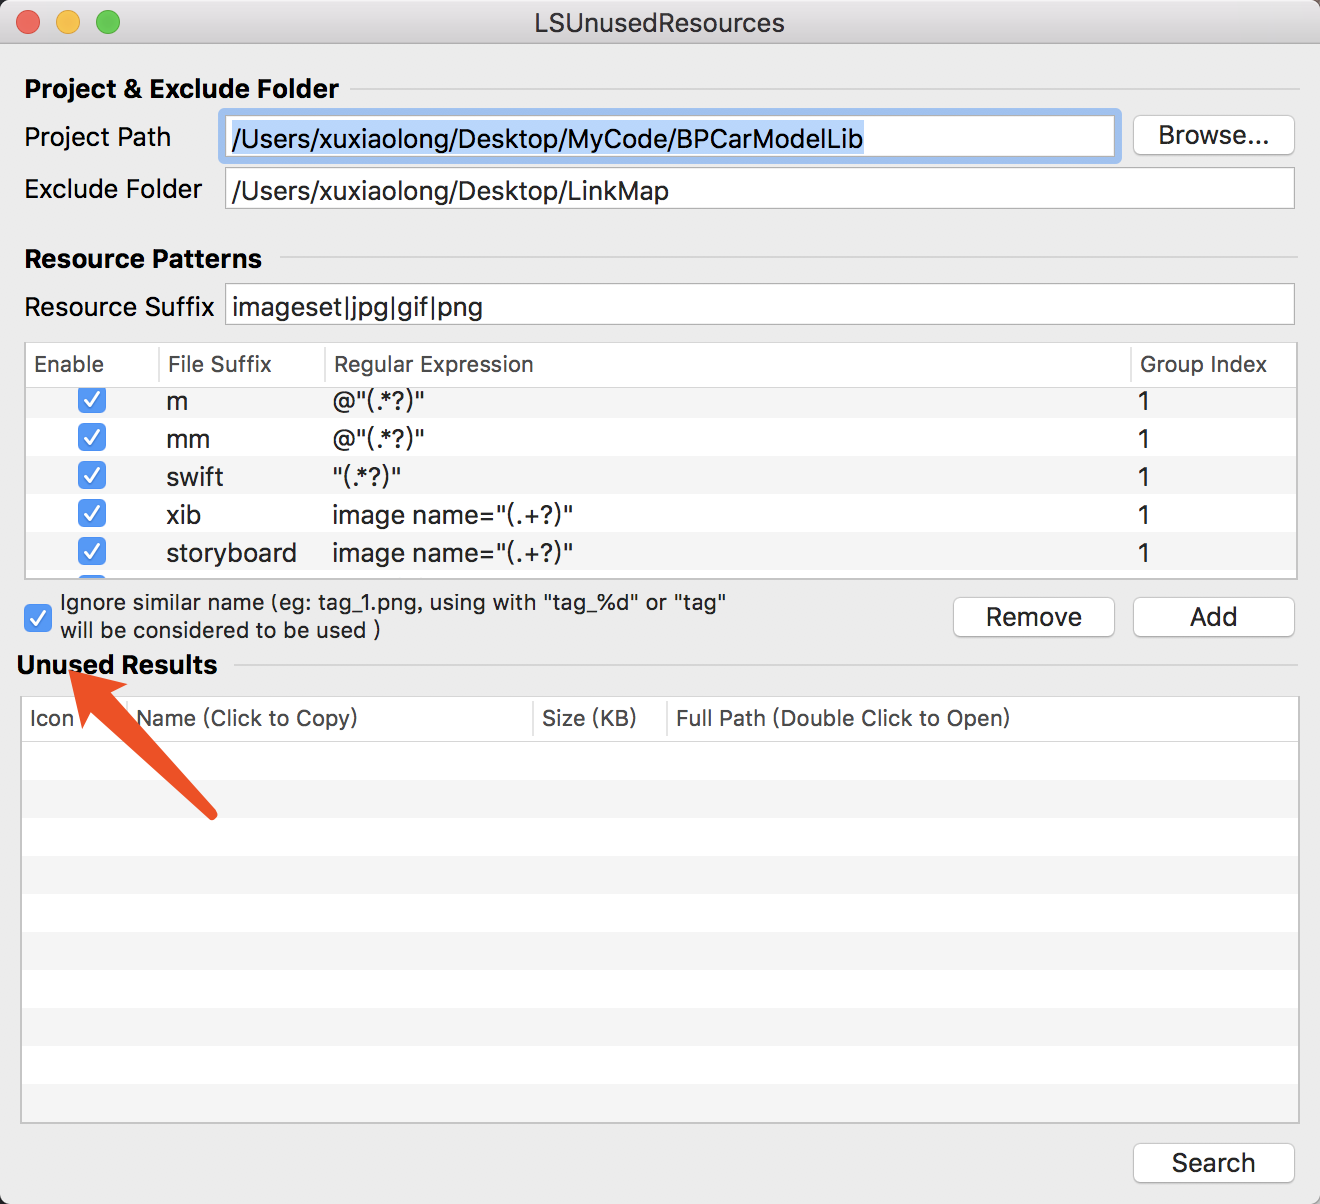Viewport: 1320px width, 1204px height.
Task: Click the swift regex "(.*?)" cell
Action: (366, 477)
